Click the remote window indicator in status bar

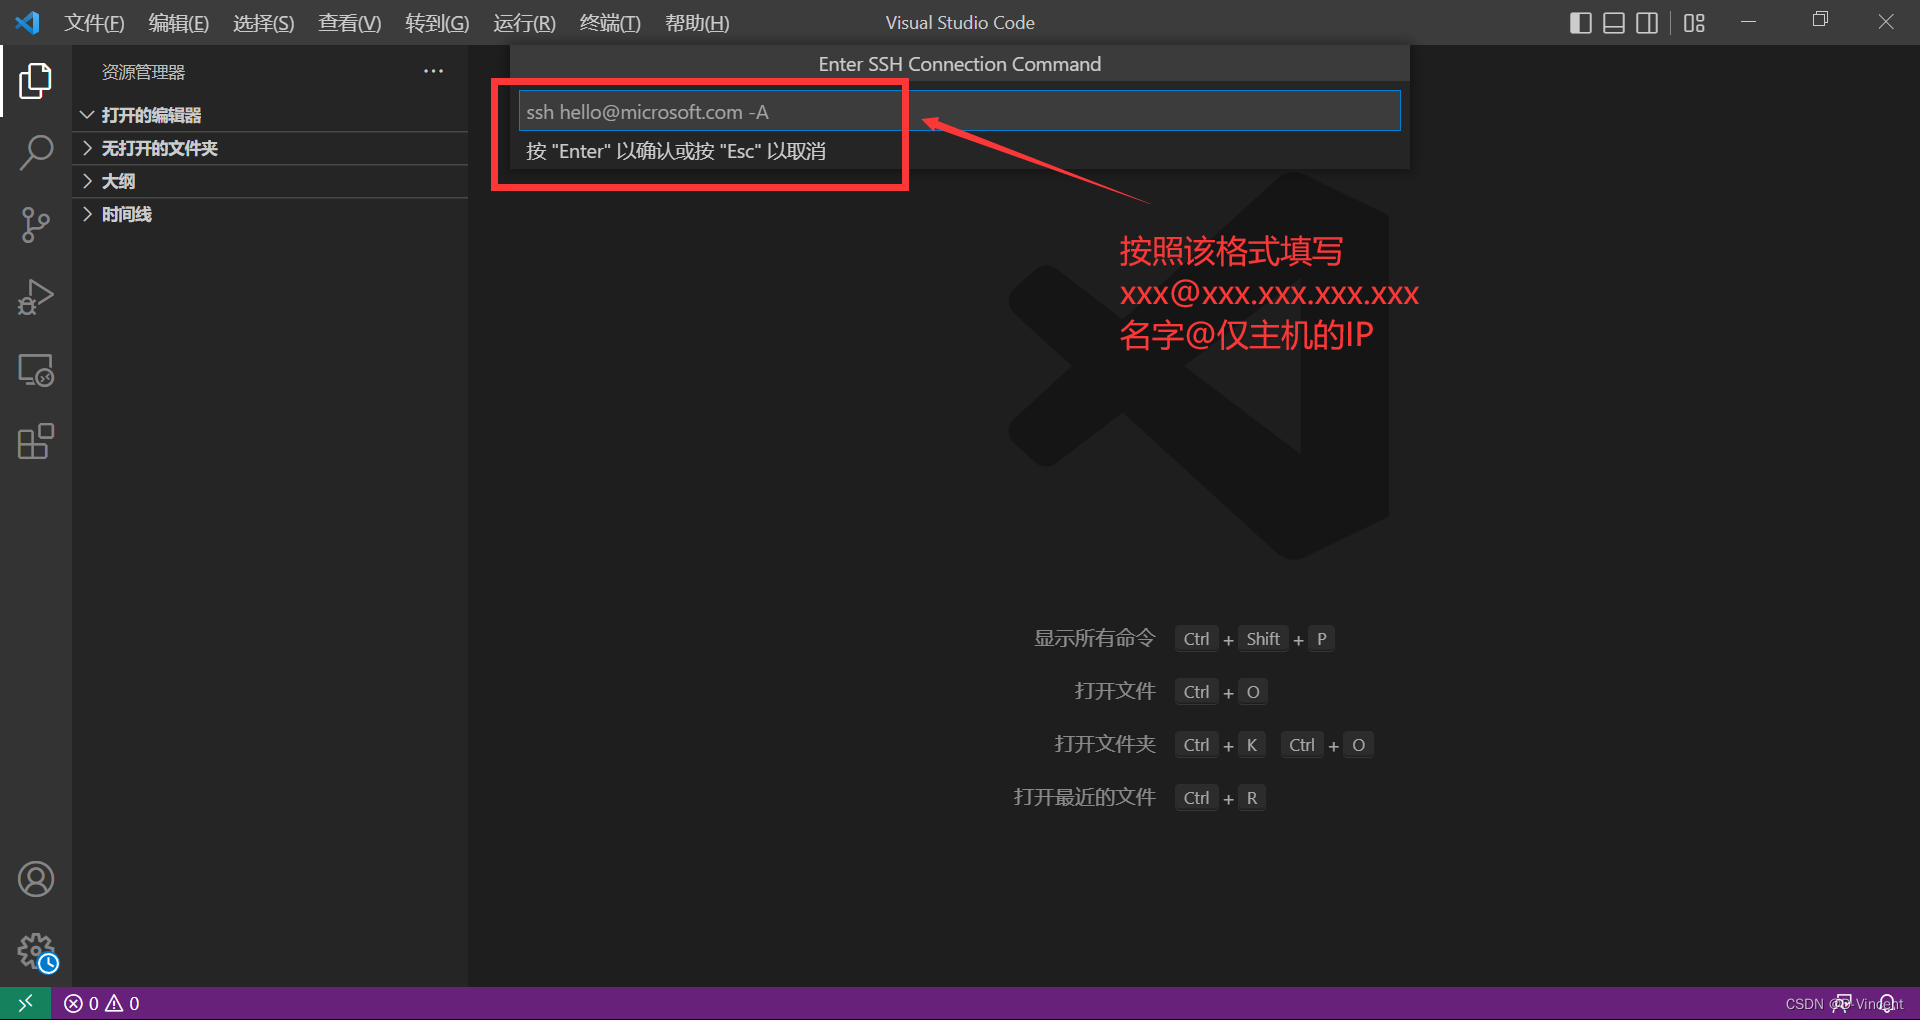point(25,1003)
